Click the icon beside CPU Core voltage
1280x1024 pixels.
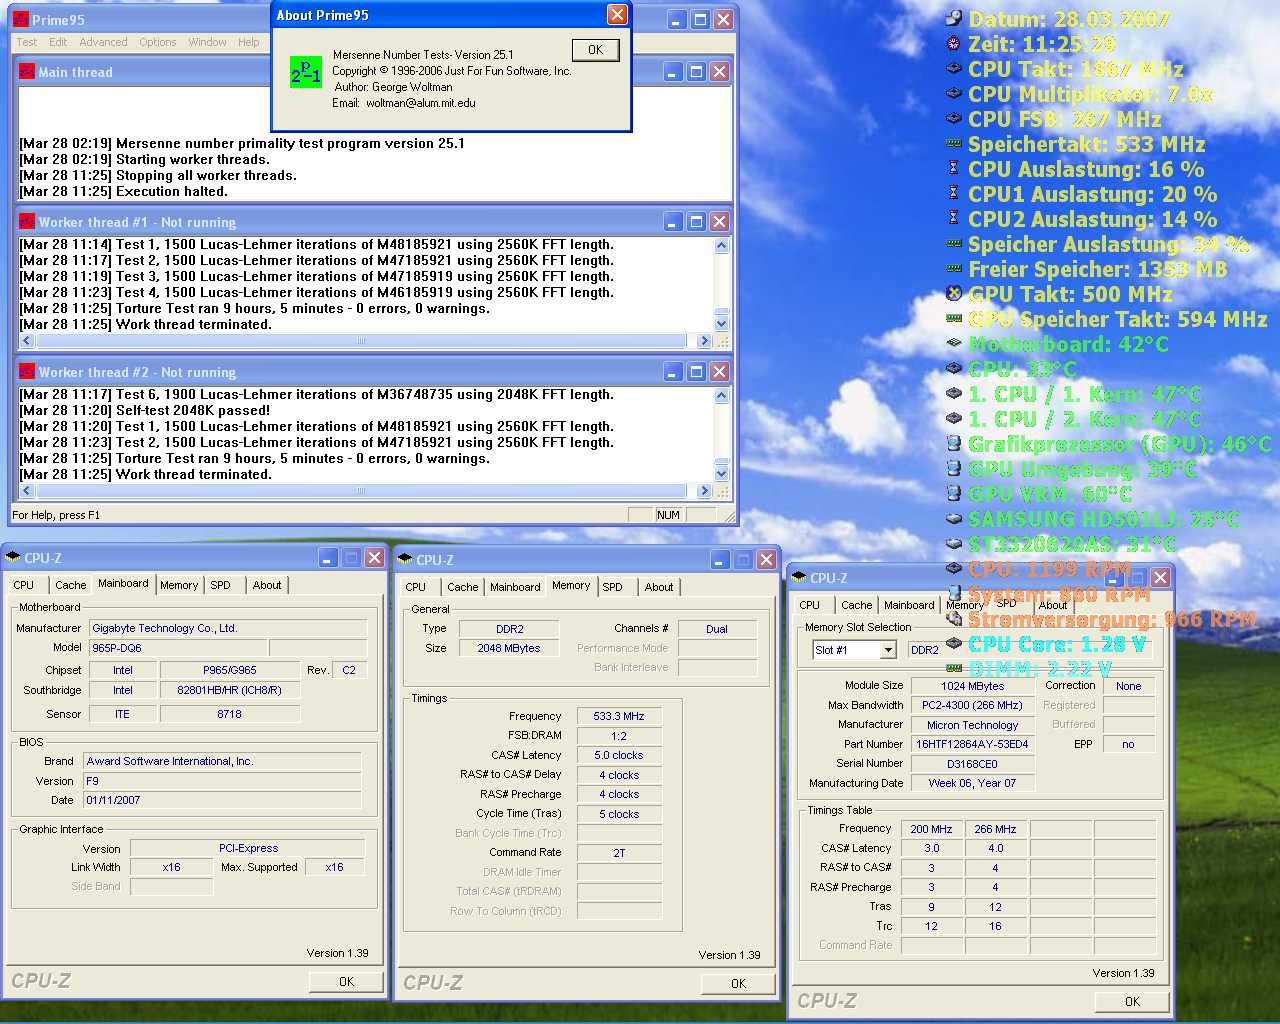coord(954,643)
